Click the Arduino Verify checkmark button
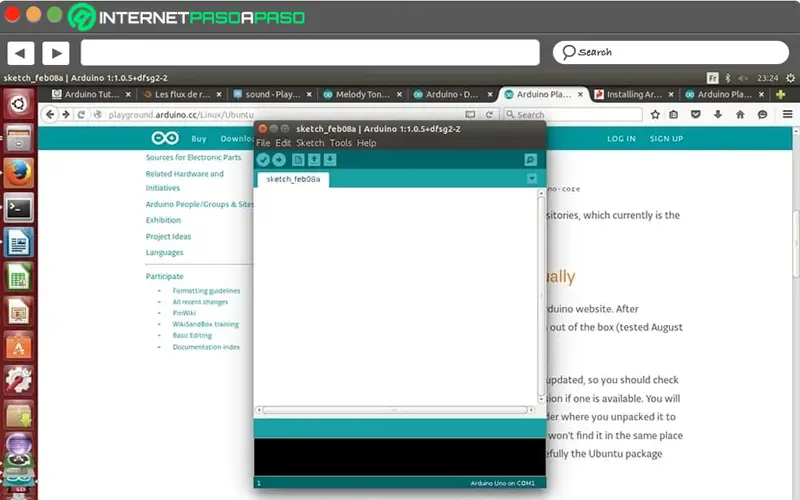The width and height of the screenshot is (800, 500). point(263,160)
